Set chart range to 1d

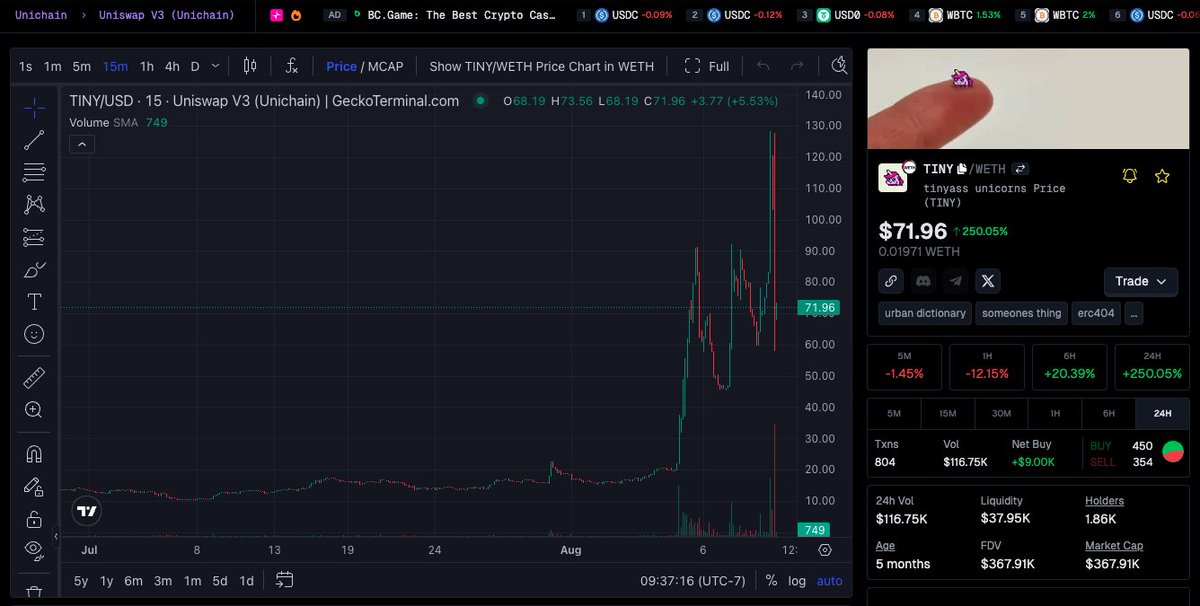click(246, 580)
